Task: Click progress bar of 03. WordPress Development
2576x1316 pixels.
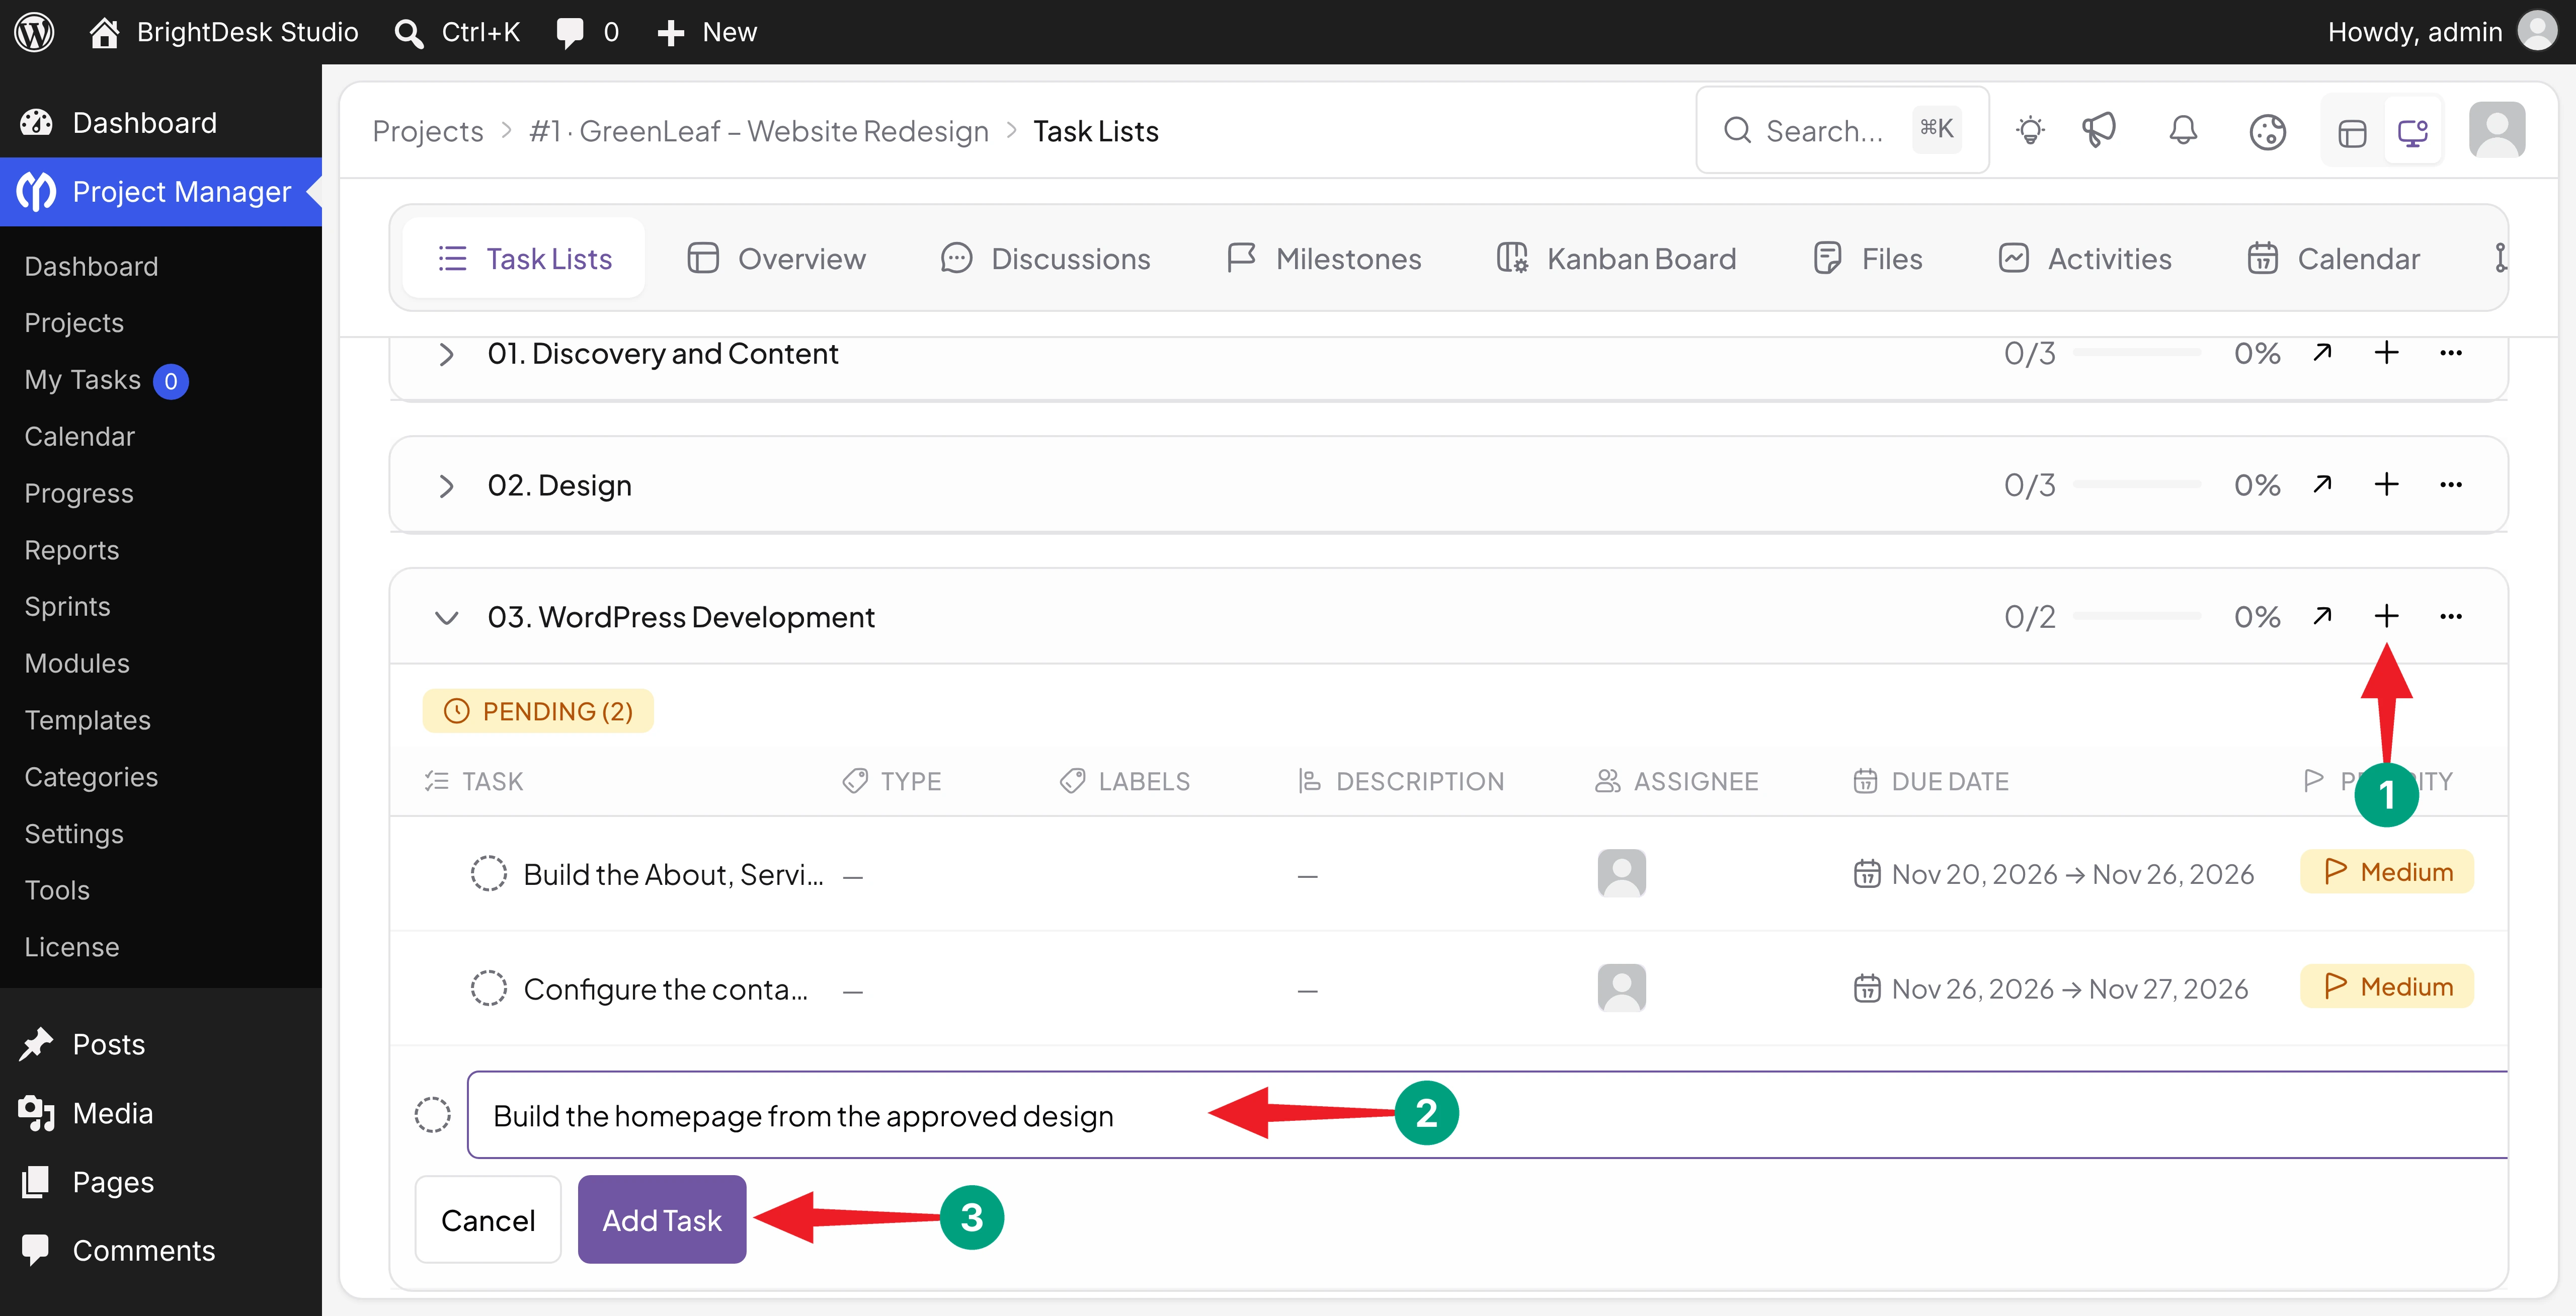Action: point(2137,617)
